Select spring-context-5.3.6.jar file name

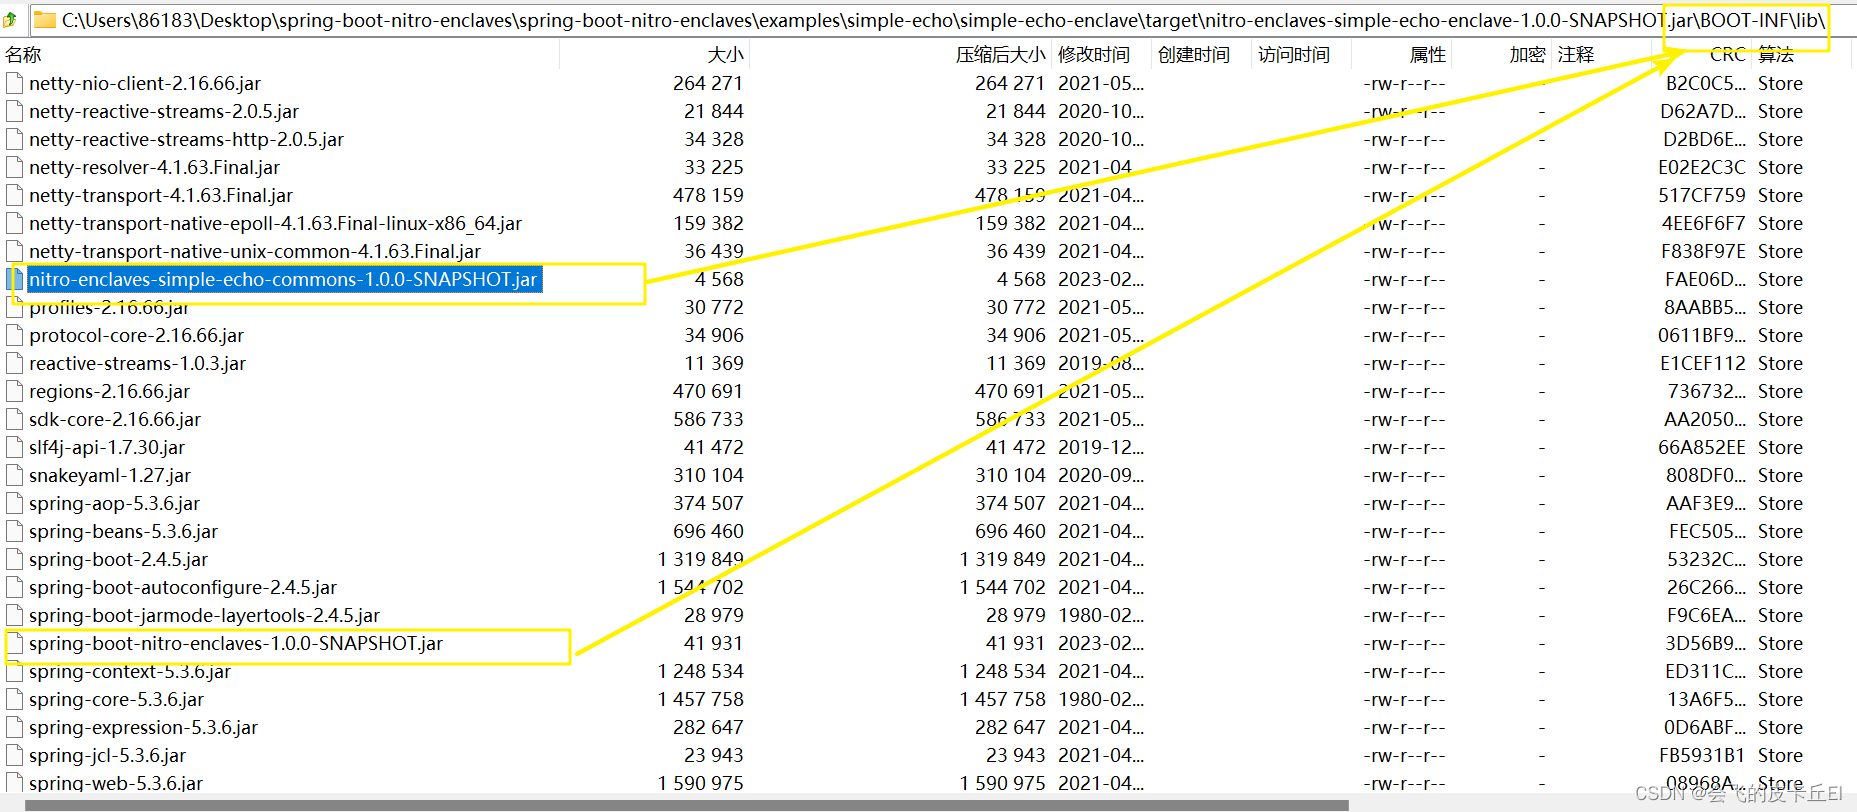pos(130,671)
